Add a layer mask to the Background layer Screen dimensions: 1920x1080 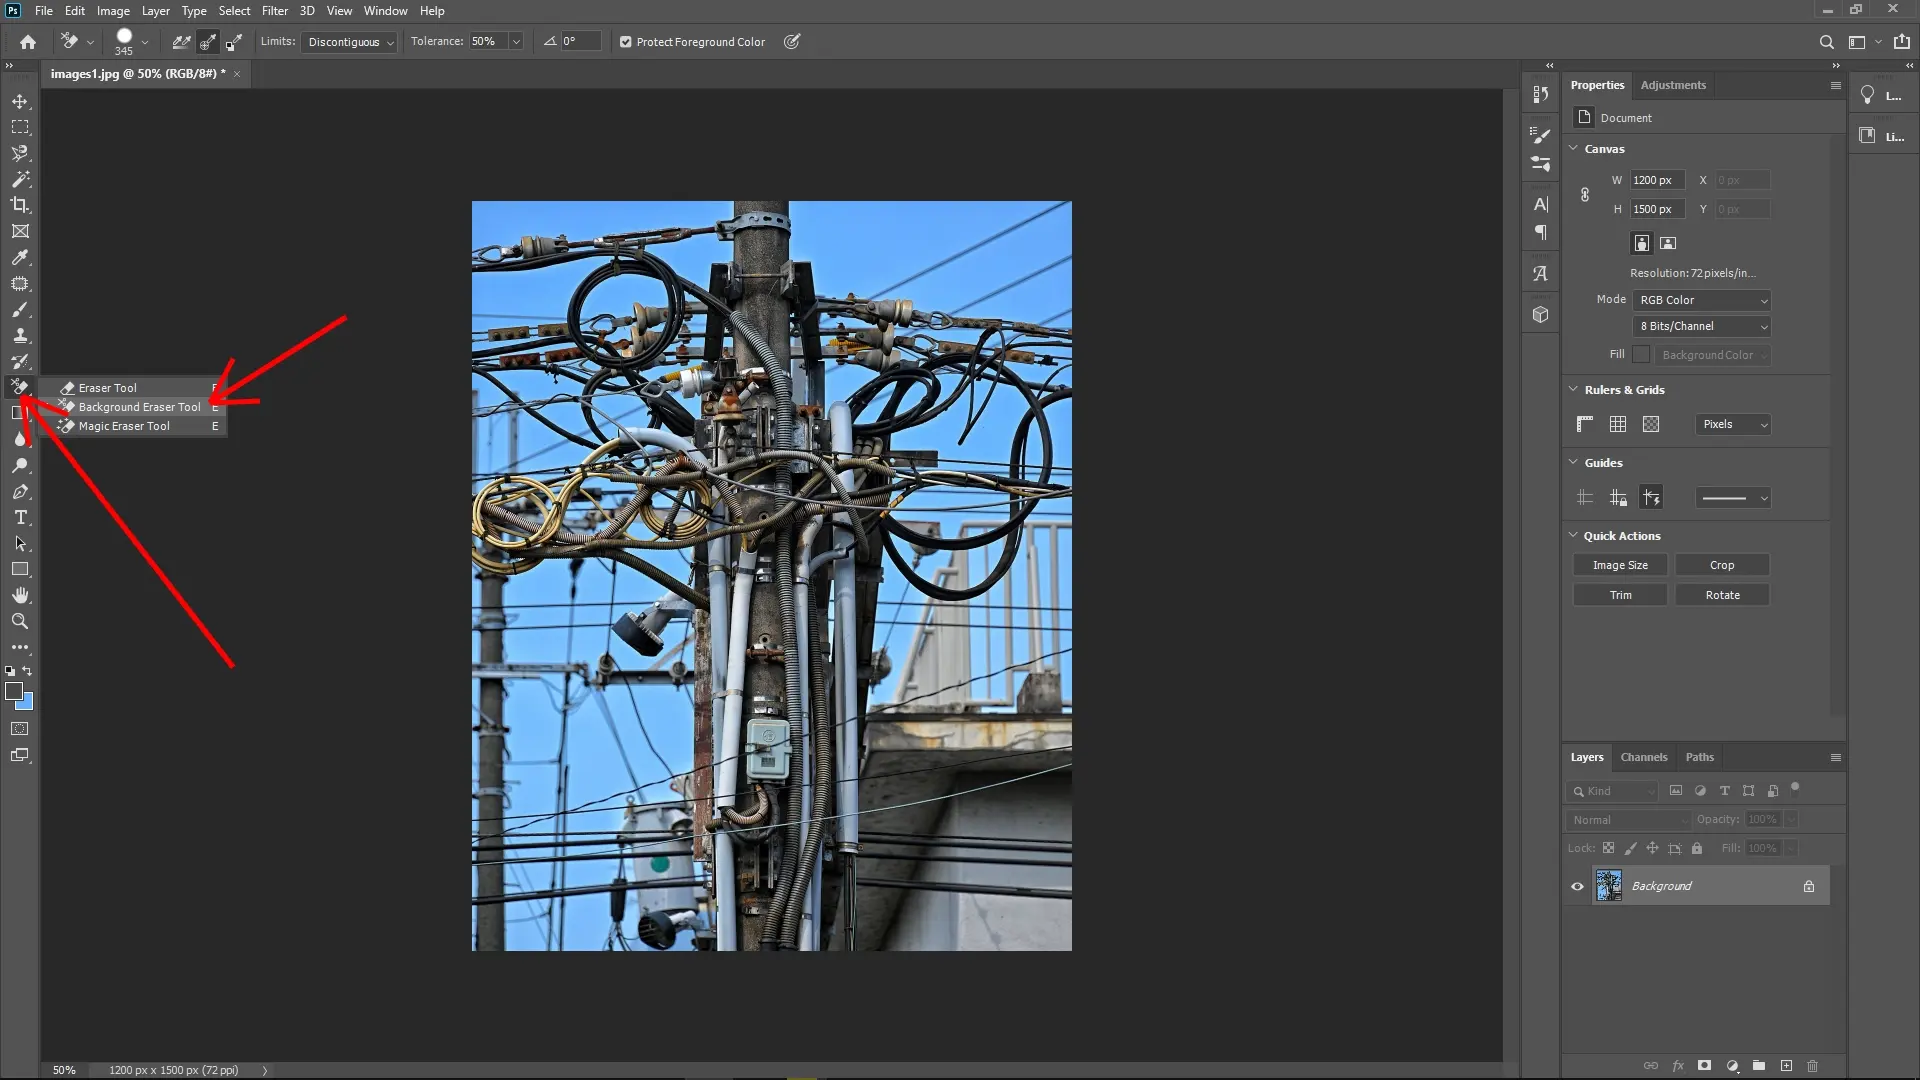[x=1704, y=1065]
